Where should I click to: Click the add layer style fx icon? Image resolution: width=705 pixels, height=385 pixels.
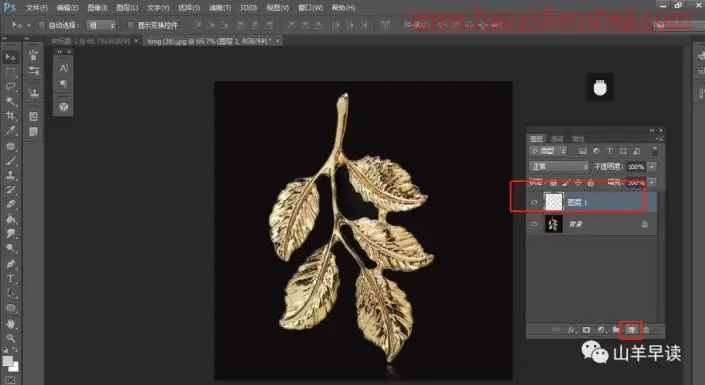pyautogui.click(x=572, y=330)
